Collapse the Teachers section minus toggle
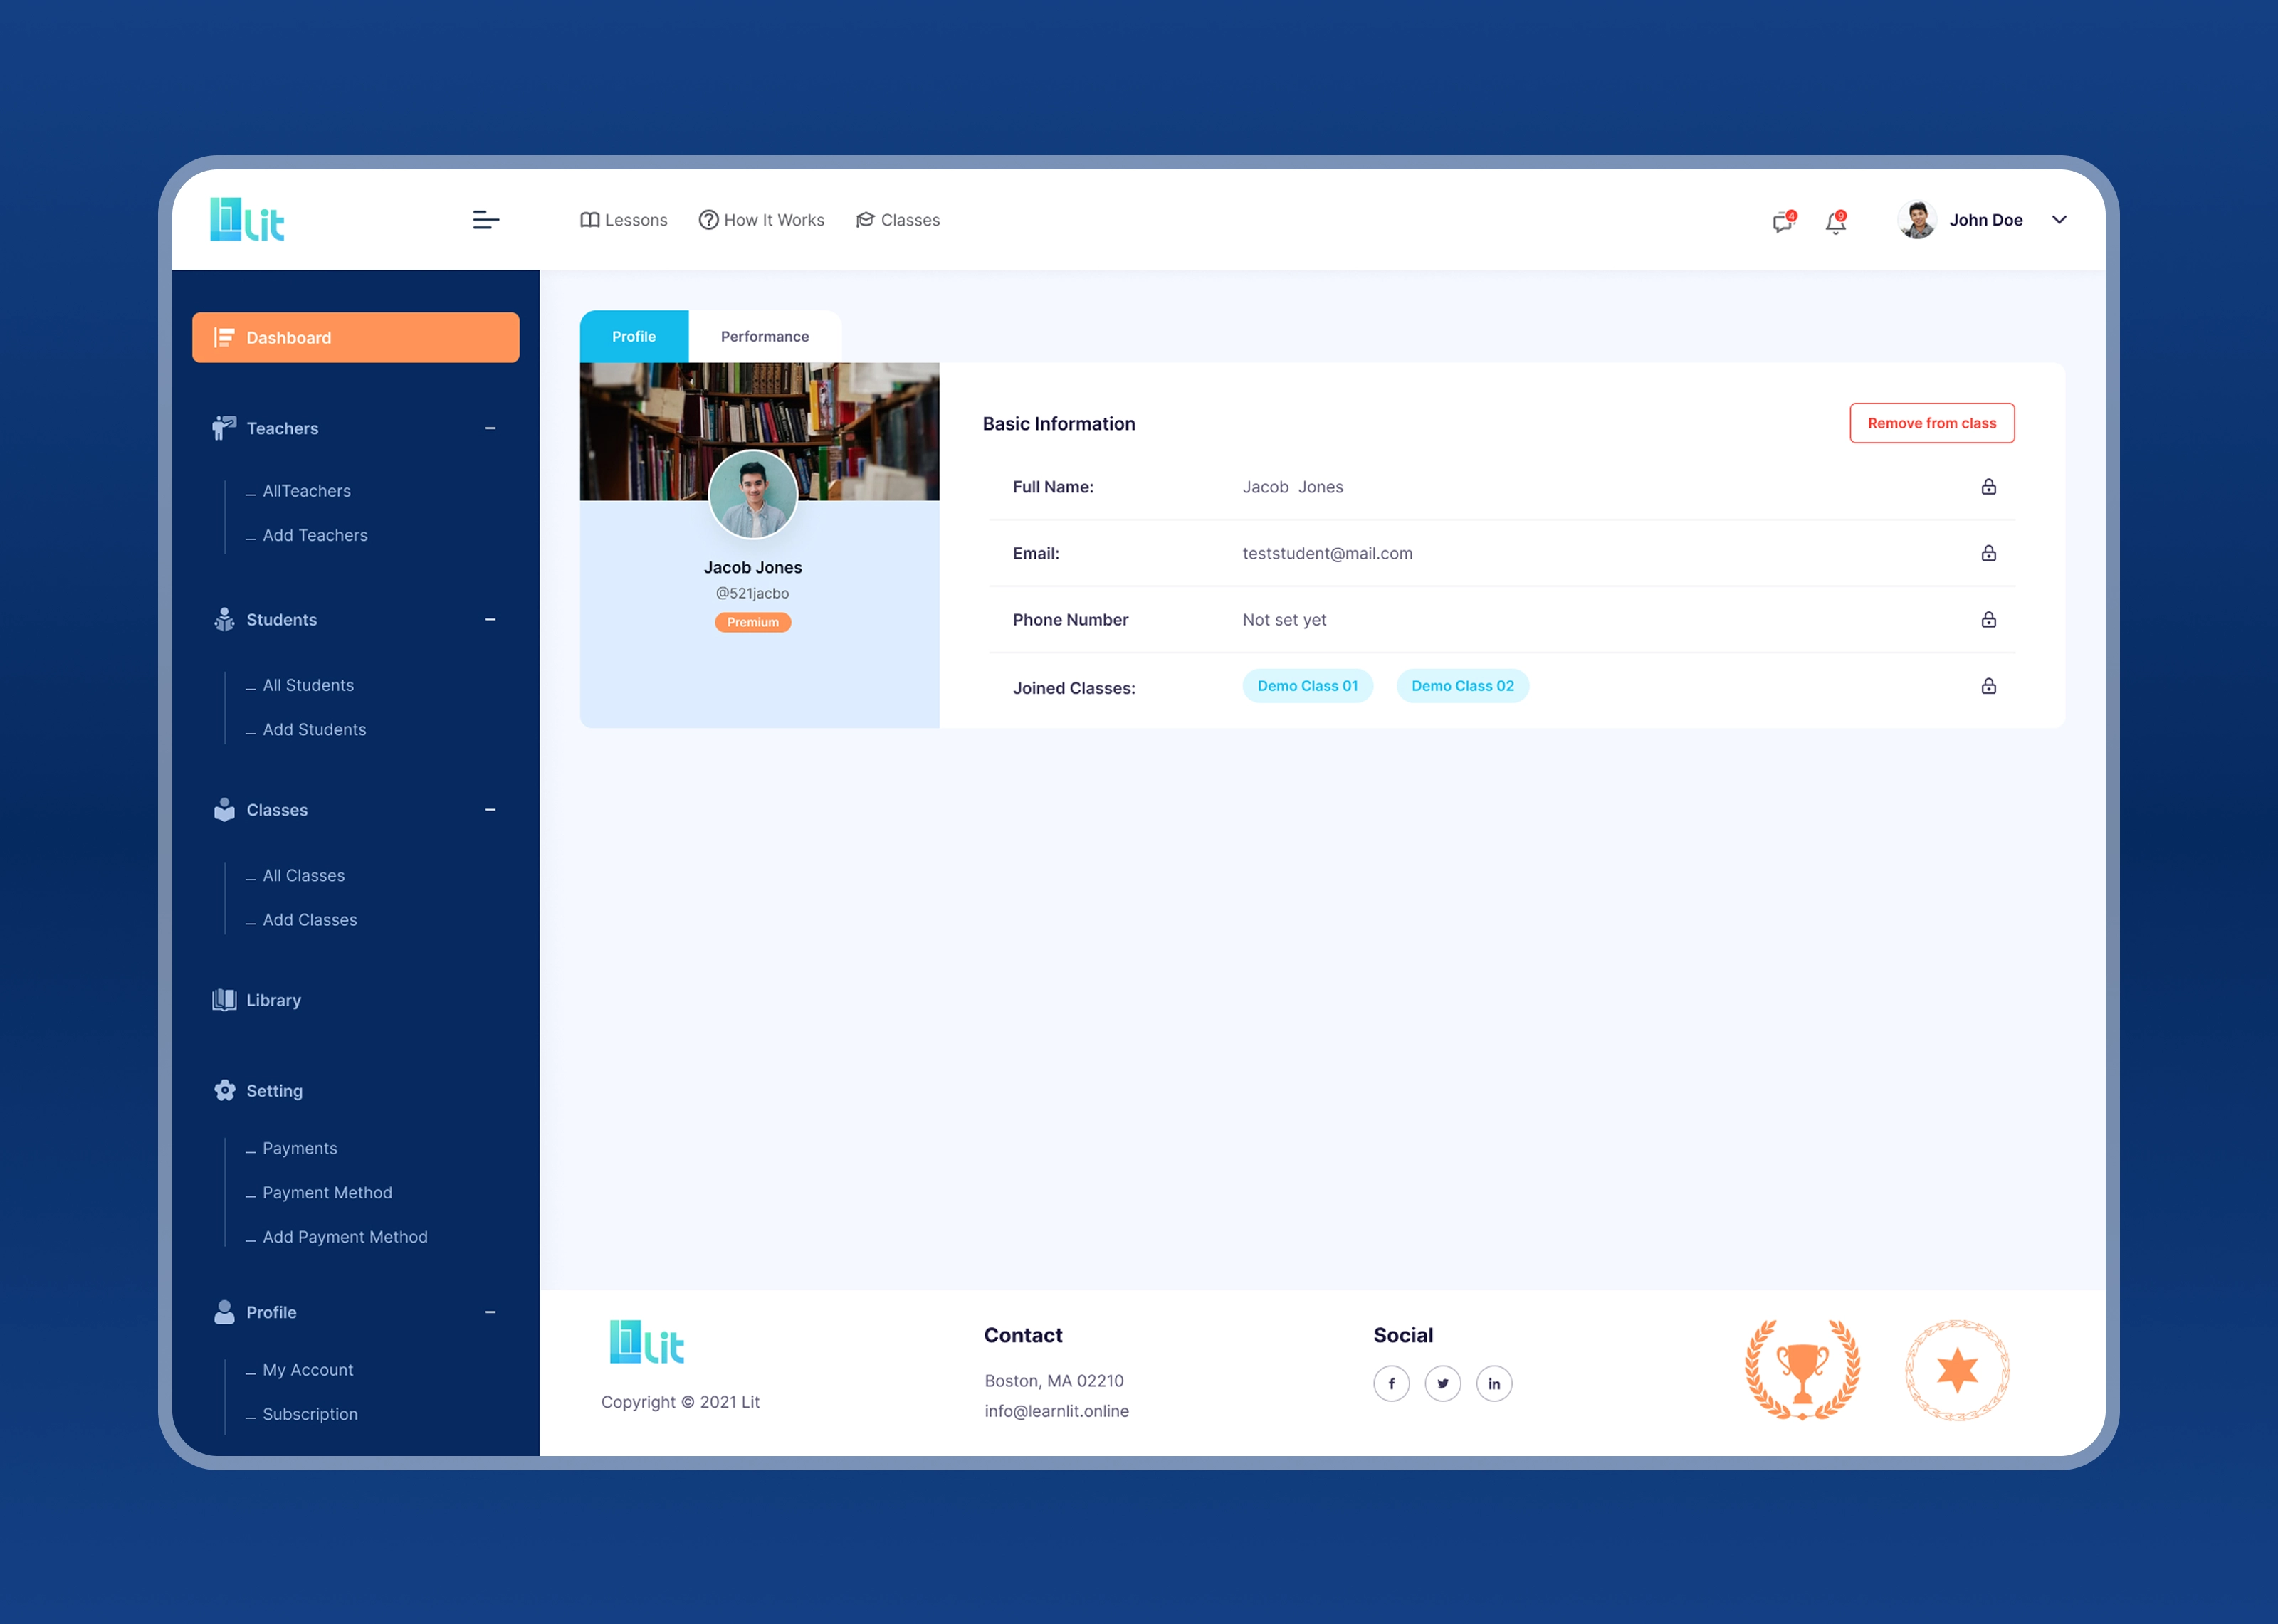This screenshot has width=2278, height=1624. tap(490, 428)
